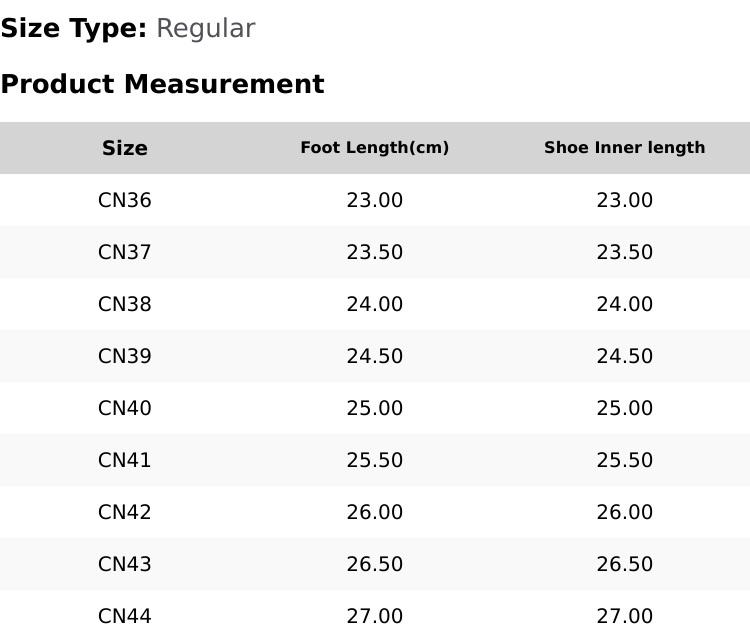Click the 25.00 foot length for CN40
The width and height of the screenshot is (750, 642).
coord(375,408)
